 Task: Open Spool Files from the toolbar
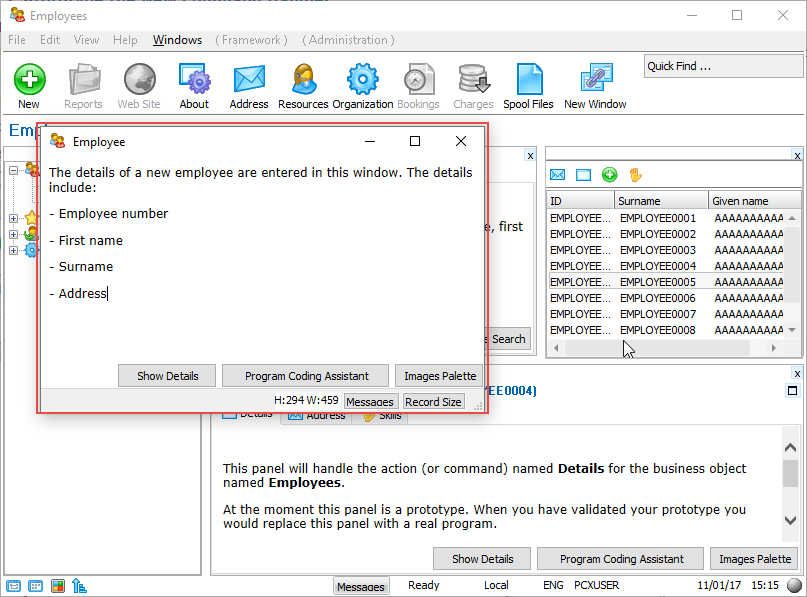[x=529, y=80]
